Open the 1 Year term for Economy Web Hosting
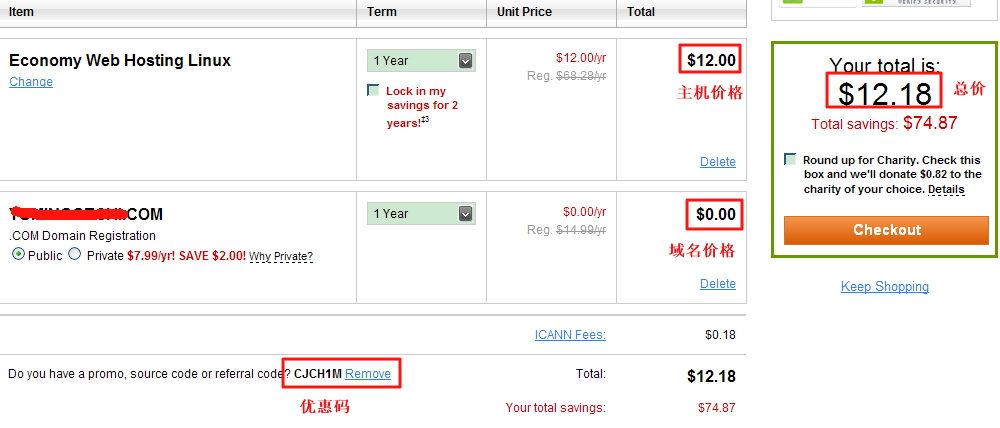1000x428 pixels. (x=421, y=61)
